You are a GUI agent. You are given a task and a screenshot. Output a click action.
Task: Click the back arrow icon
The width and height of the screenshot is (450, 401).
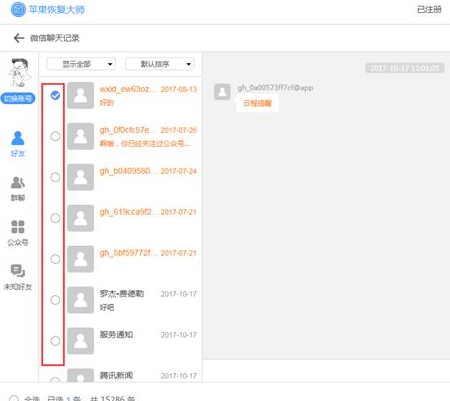pos(19,38)
